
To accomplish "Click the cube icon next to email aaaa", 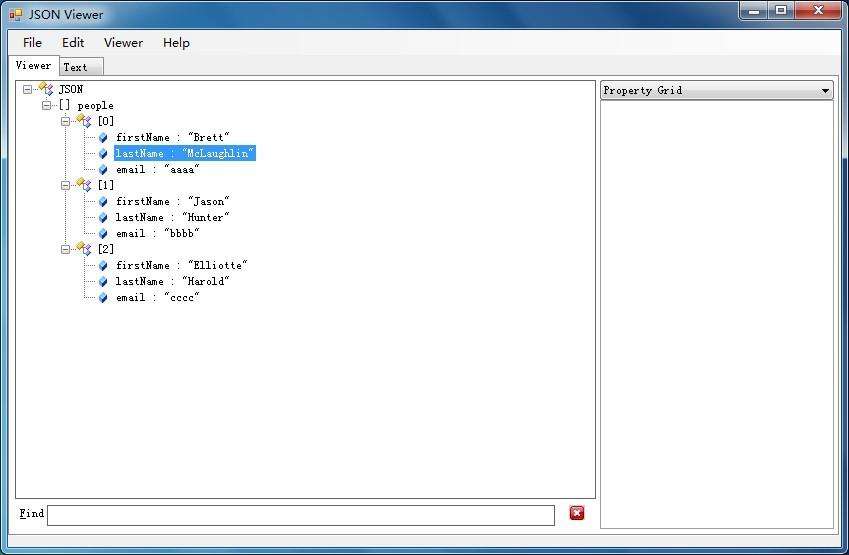I will coord(103,169).
